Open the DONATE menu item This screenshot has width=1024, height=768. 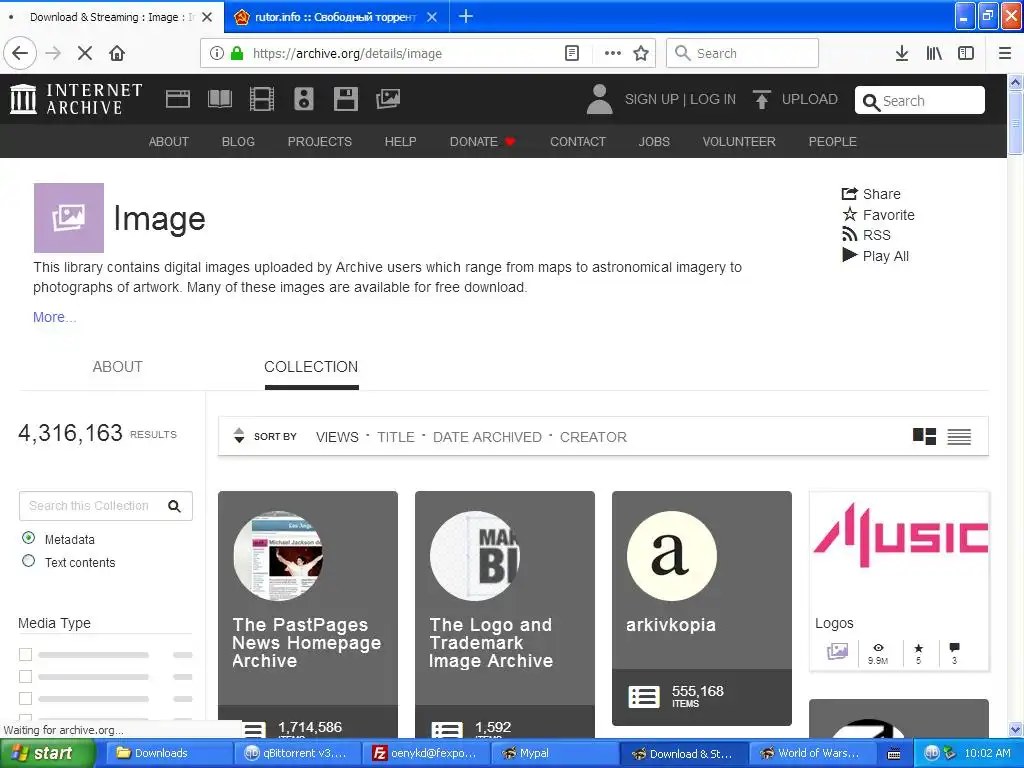click(482, 142)
